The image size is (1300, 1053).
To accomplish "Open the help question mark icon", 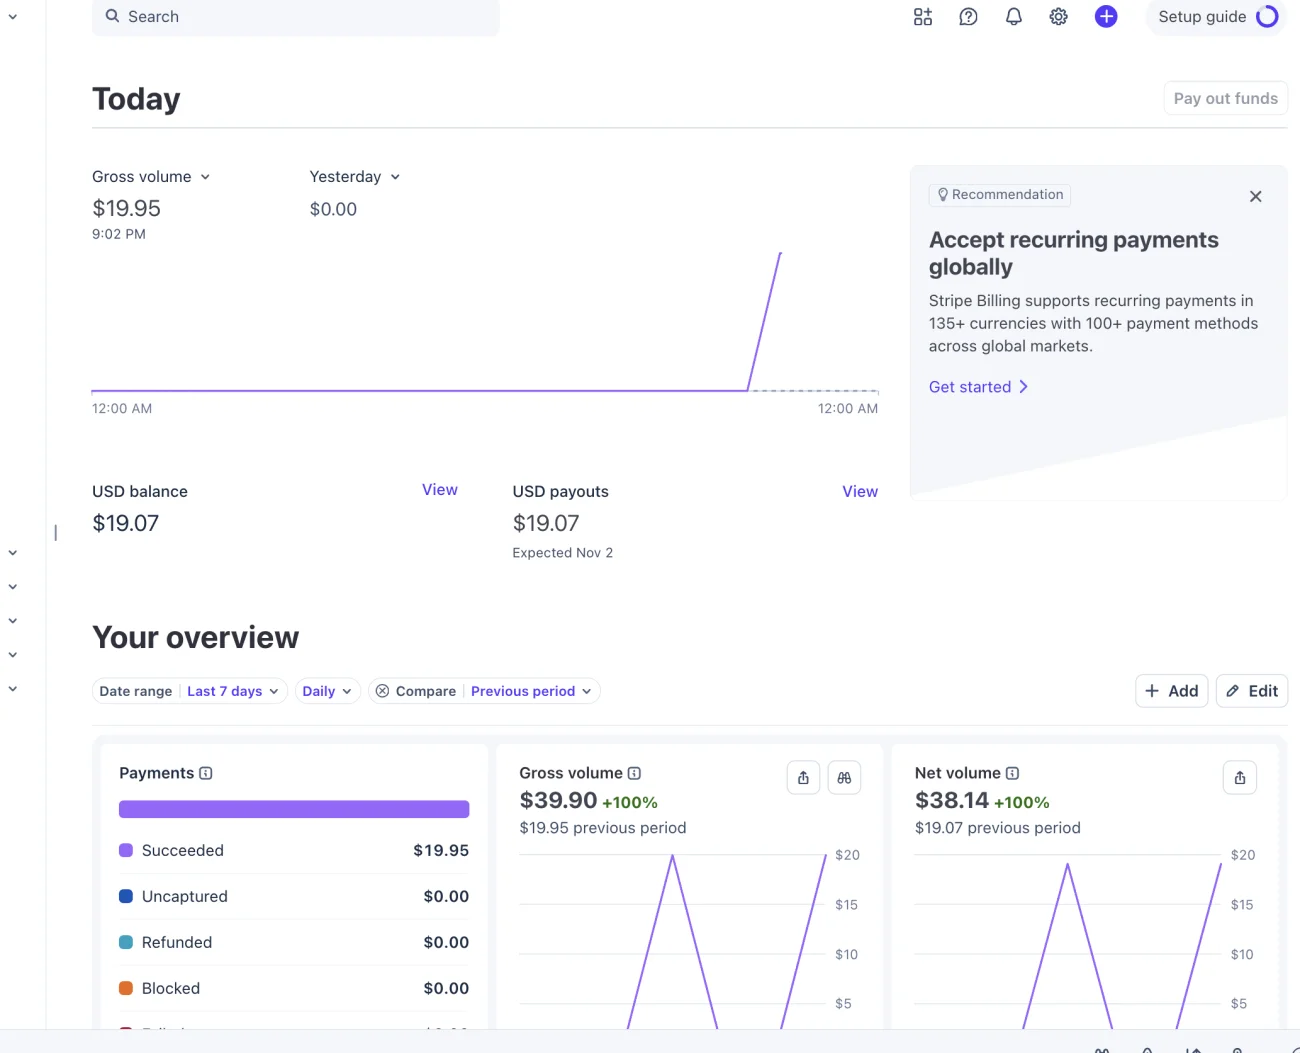I will pos(968,17).
